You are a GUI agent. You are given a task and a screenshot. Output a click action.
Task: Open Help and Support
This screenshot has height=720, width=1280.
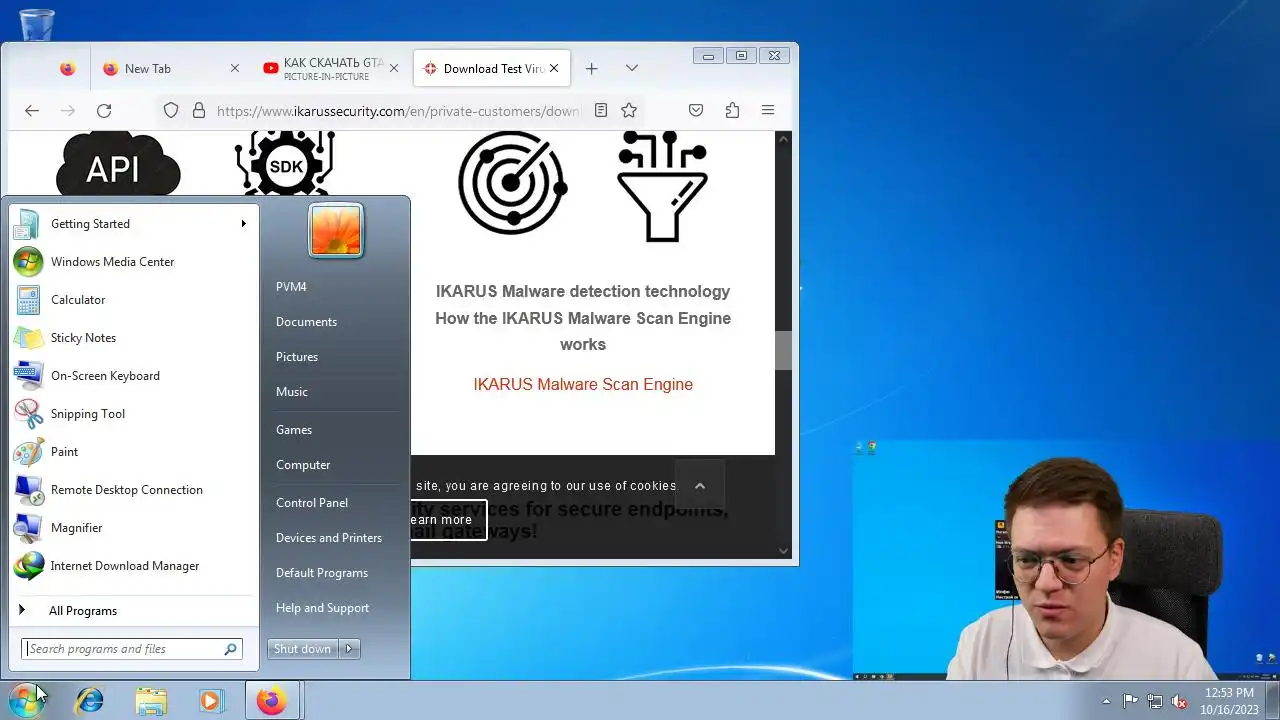334,608
